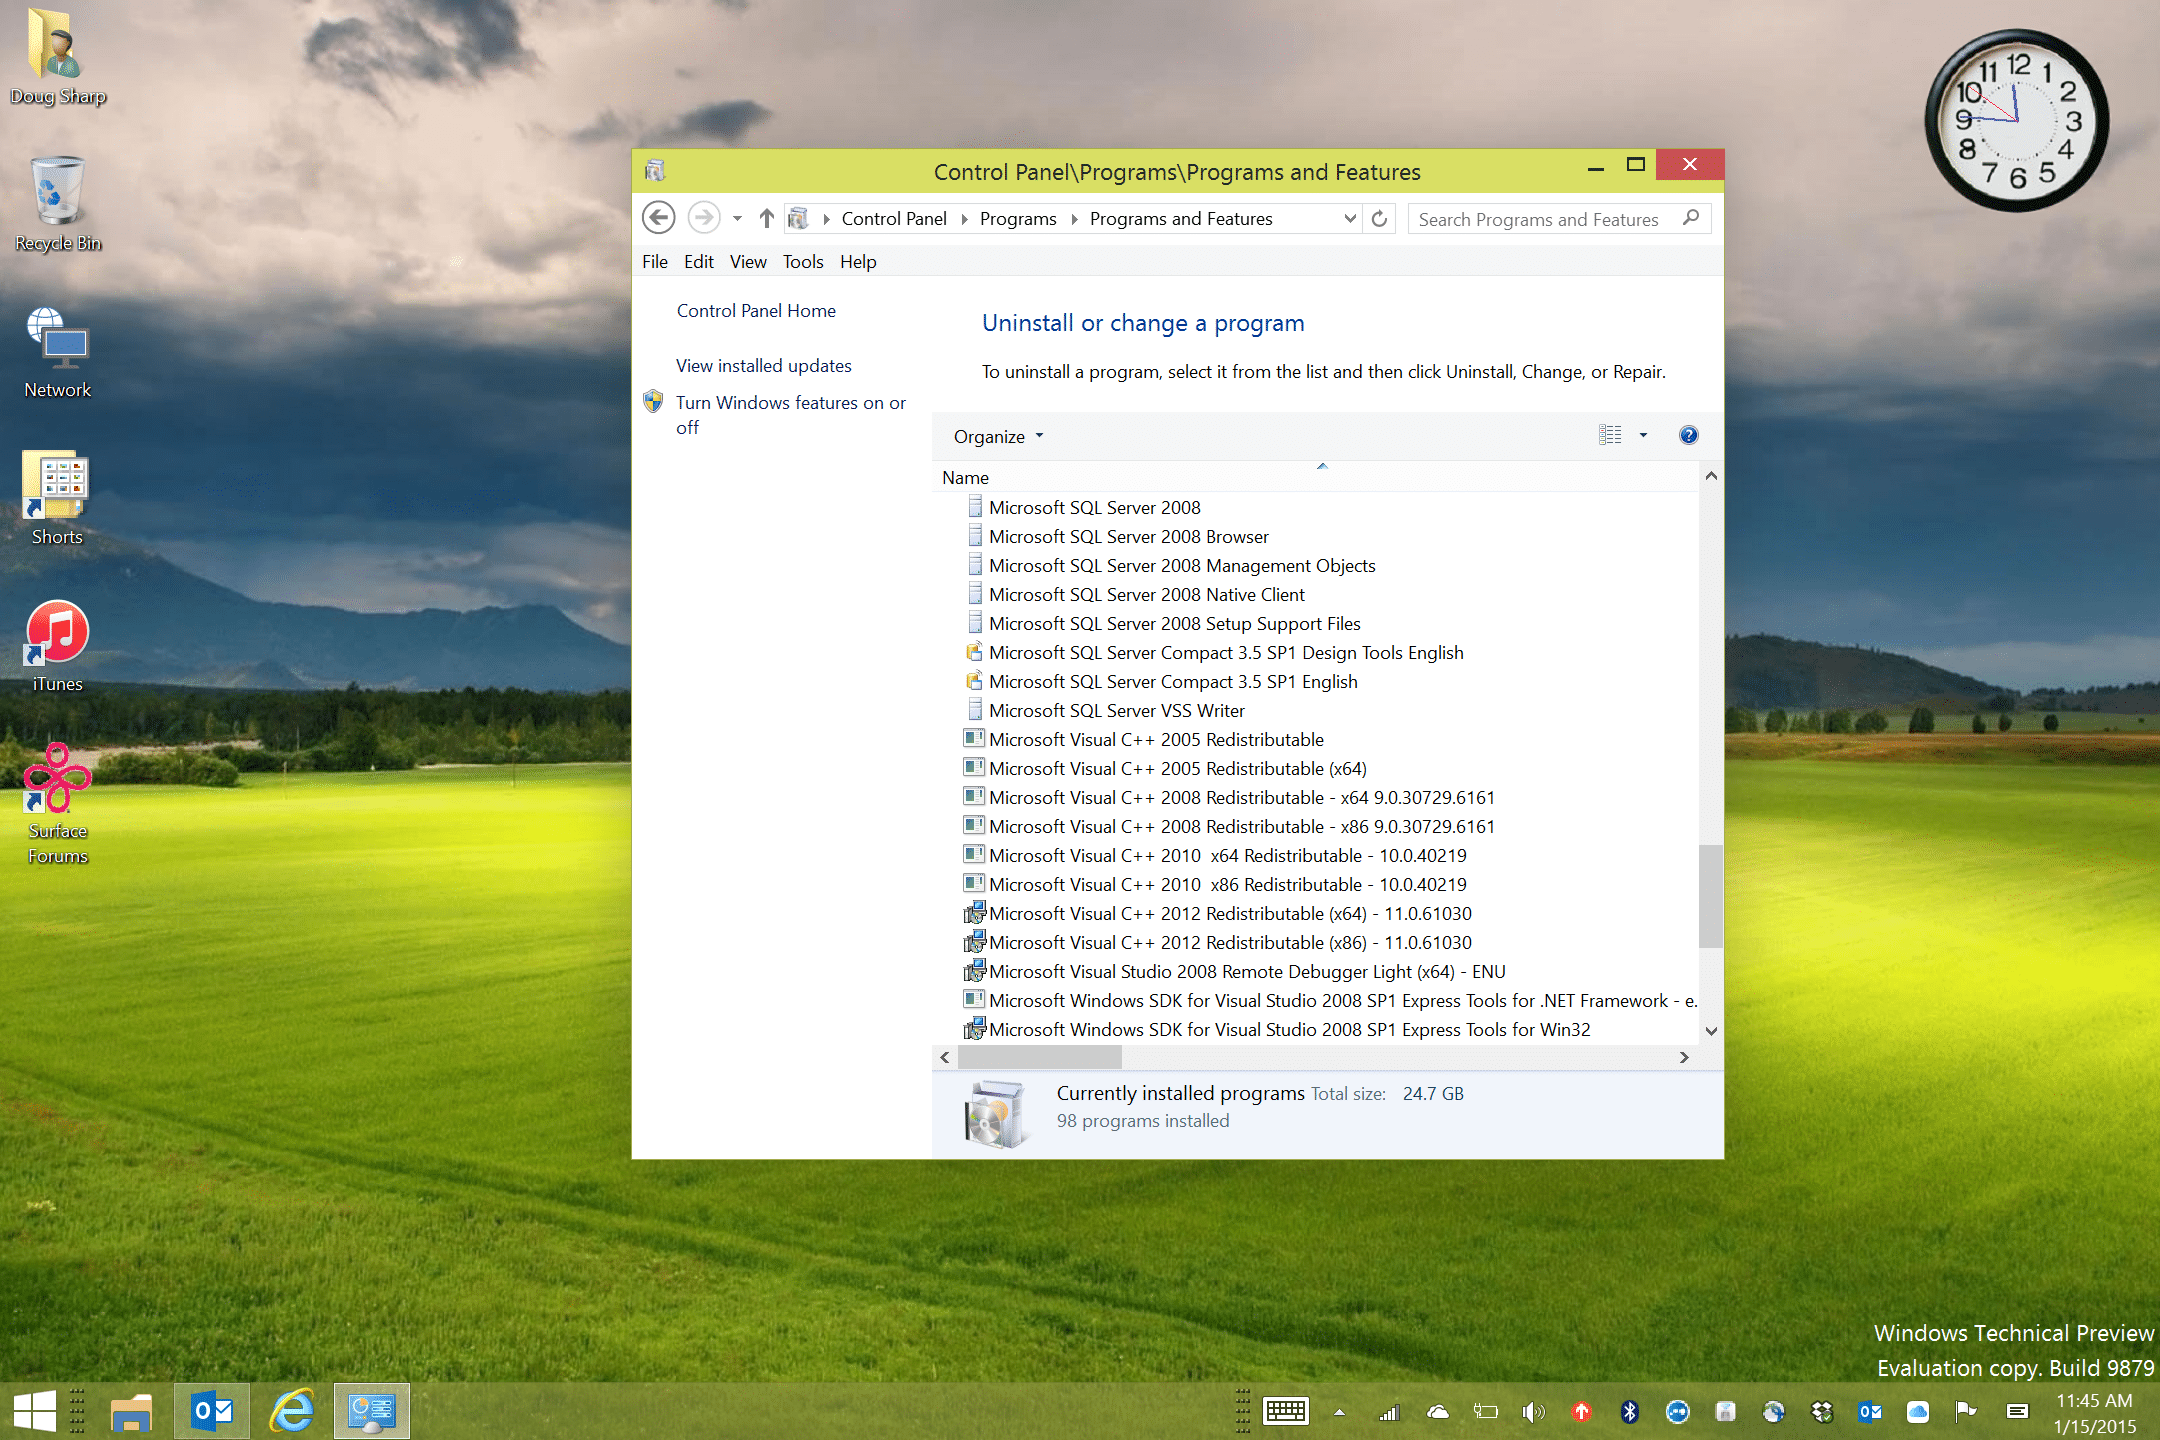Open the Network desktop icon
This screenshot has height=1440, width=2160.
[x=57, y=352]
